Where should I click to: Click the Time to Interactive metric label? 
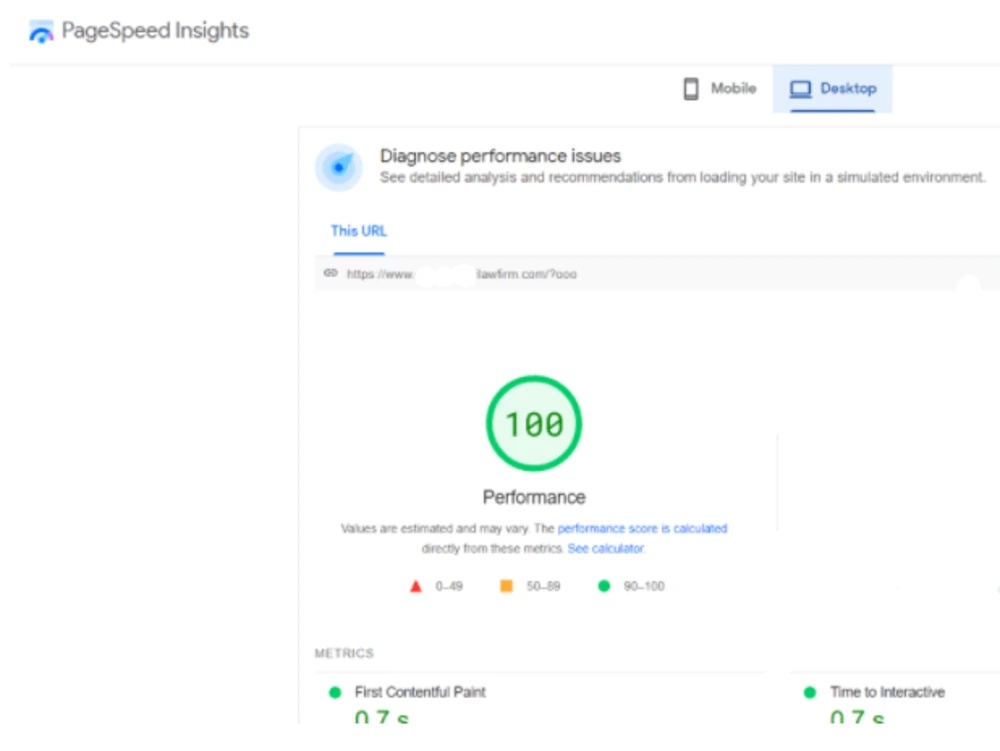(x=887, y=692)
